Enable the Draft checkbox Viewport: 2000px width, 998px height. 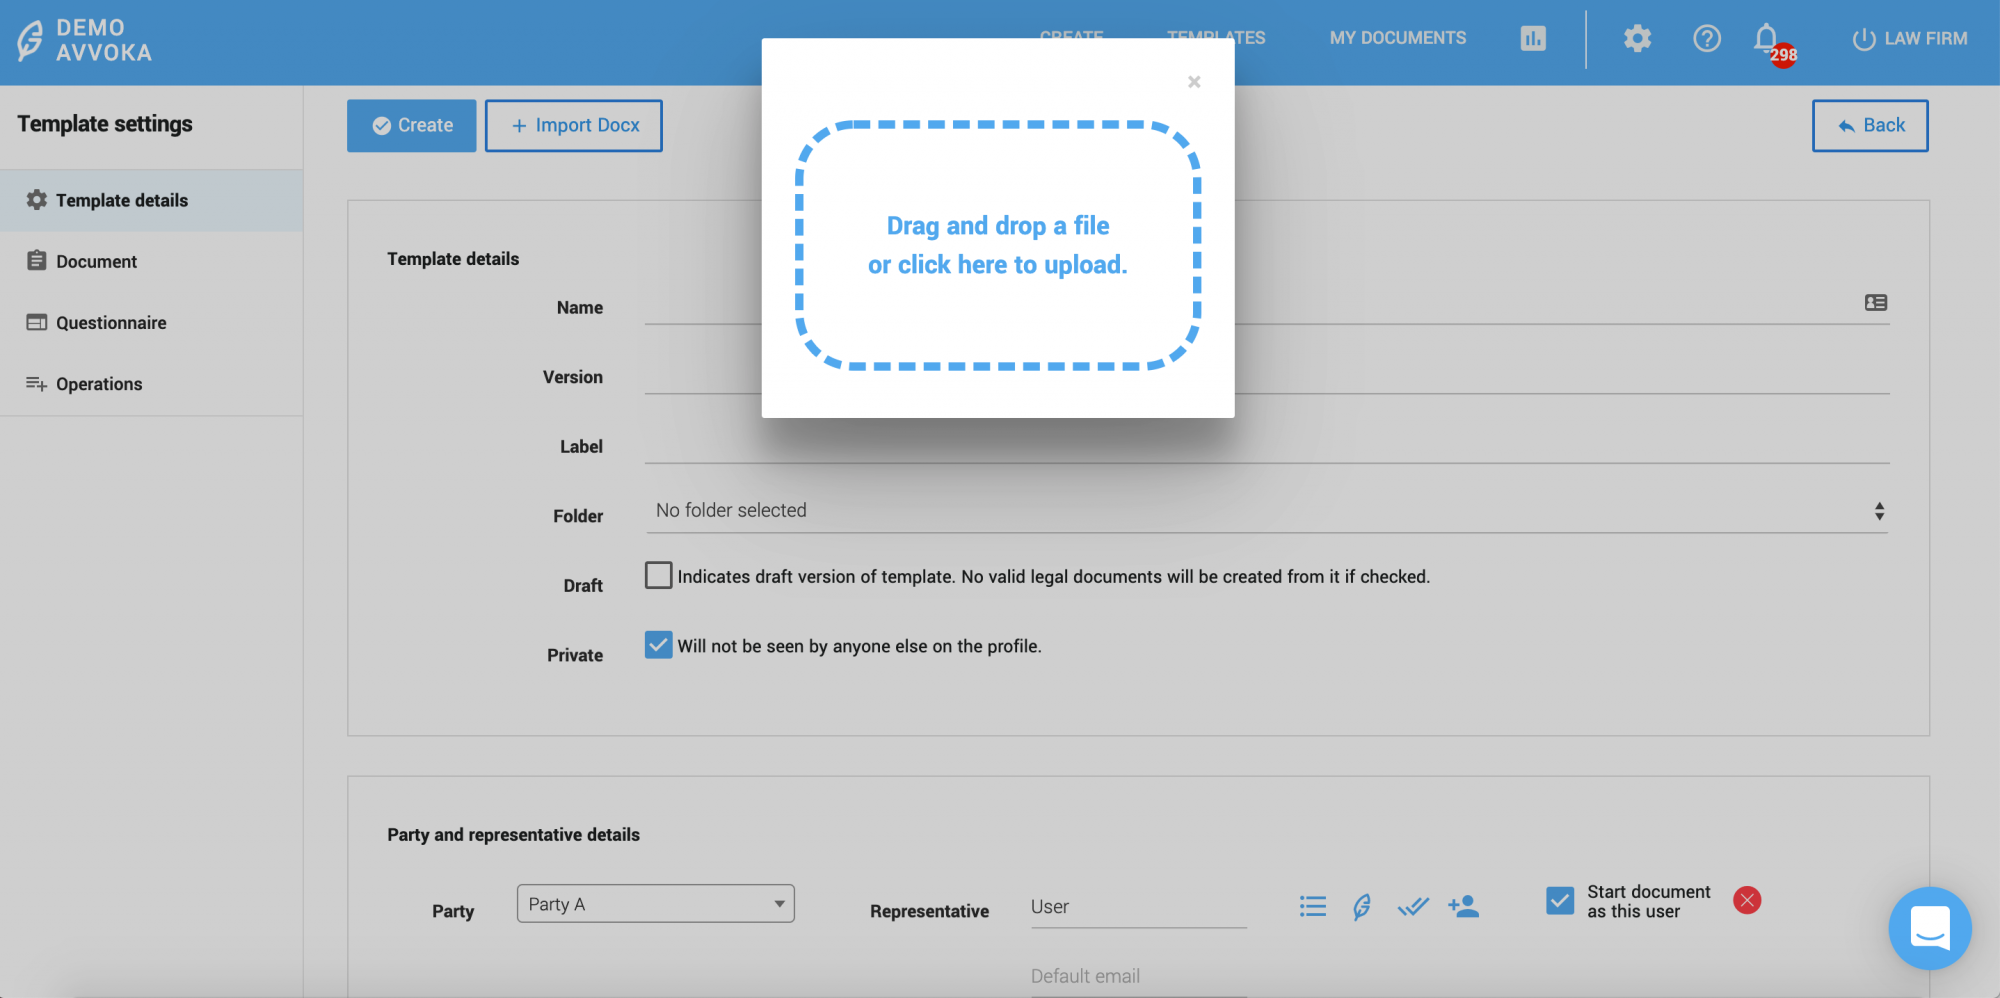658,576
